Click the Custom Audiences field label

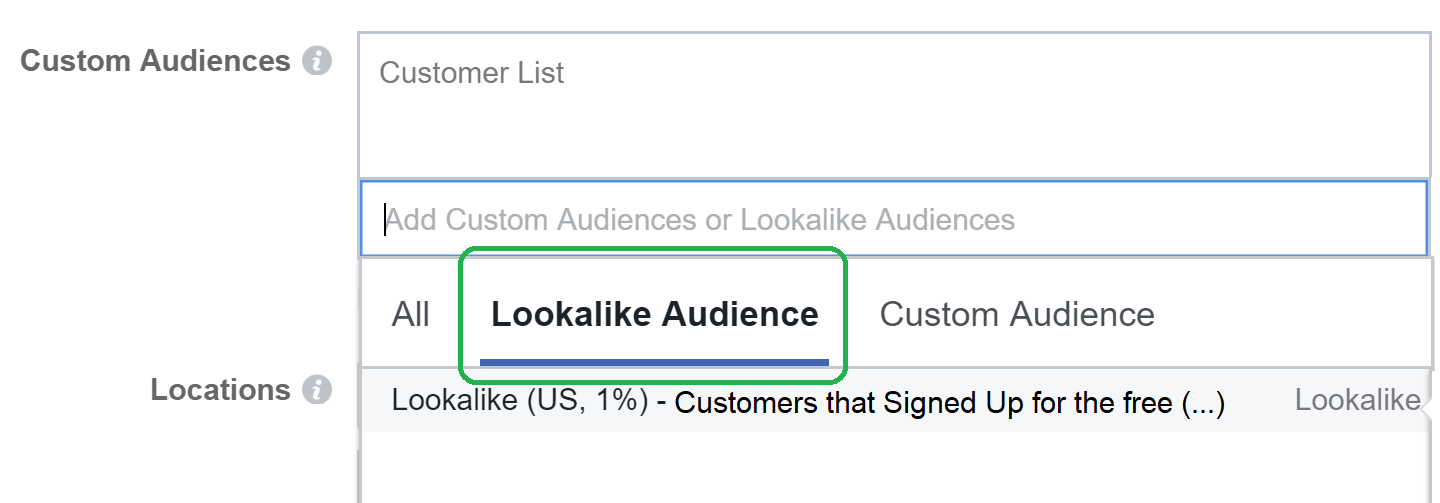click(155, 61)
